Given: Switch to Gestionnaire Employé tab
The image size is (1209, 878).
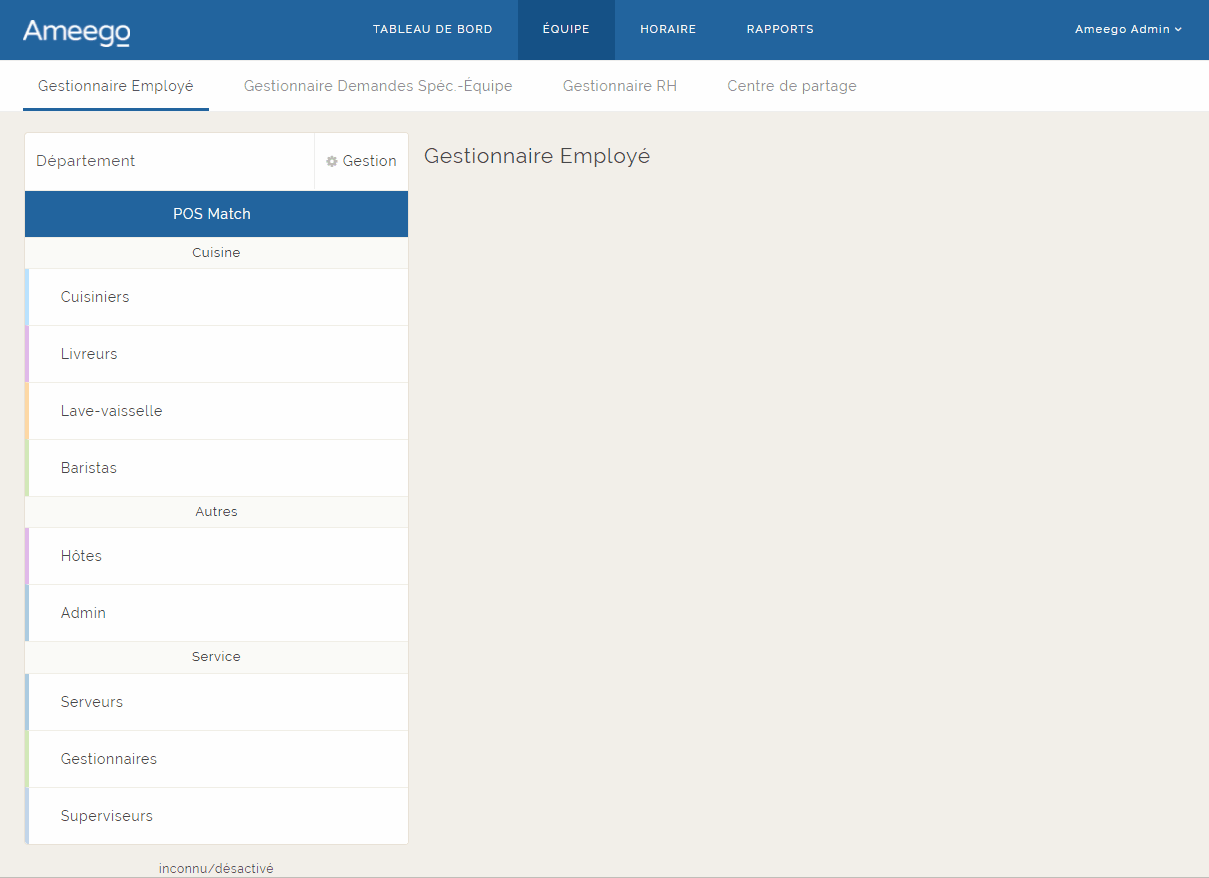Looking at the screenshot, I should 115,86.
